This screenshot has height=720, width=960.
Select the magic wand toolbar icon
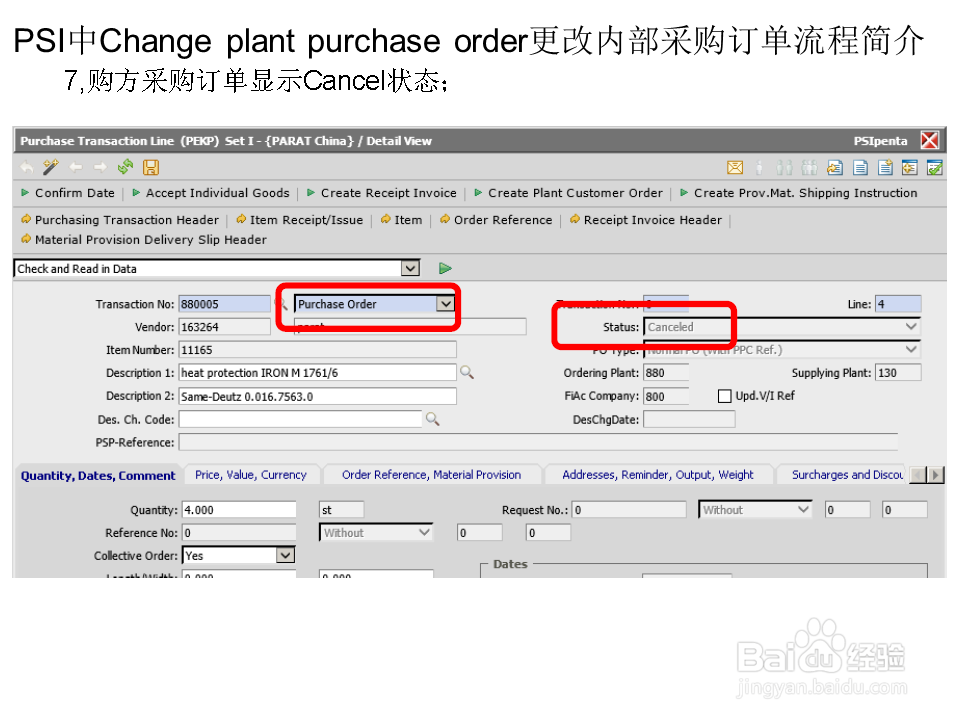tap(48, 167)
